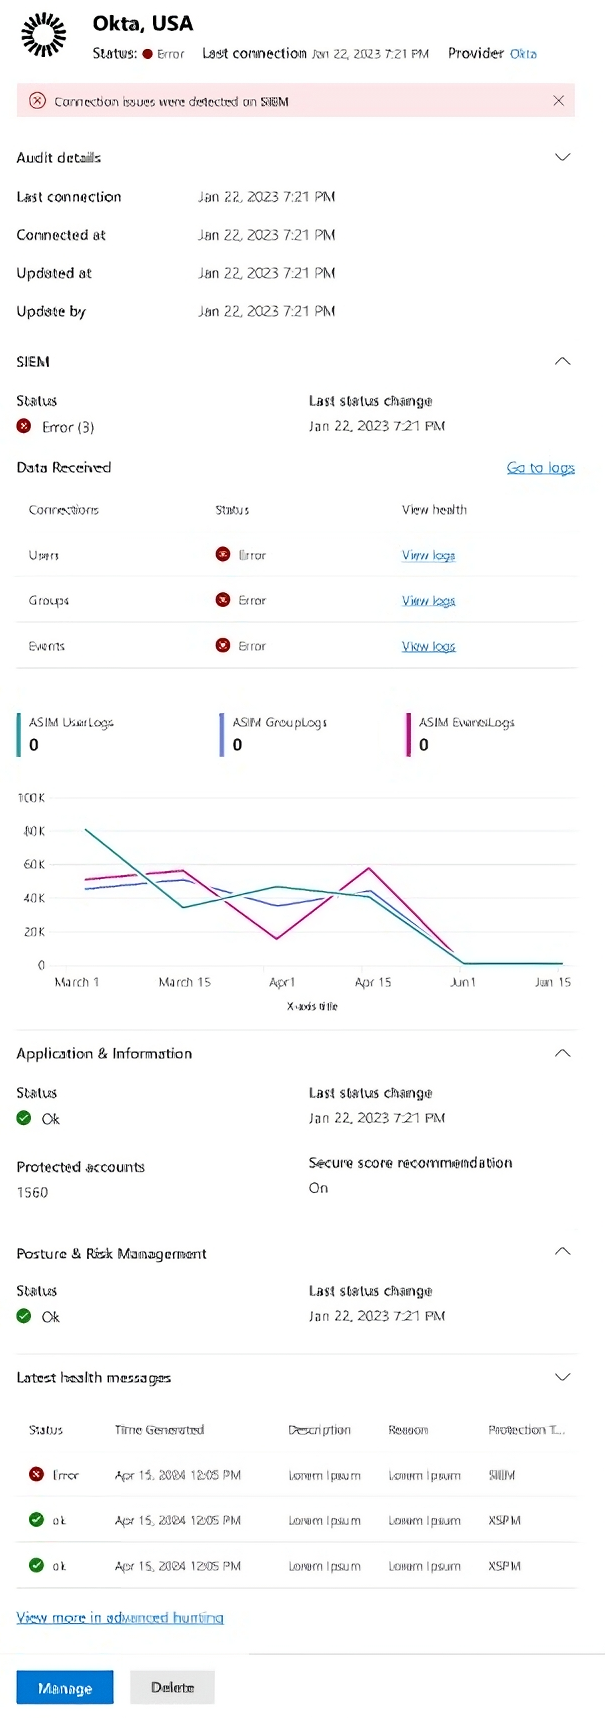Open View logs for the Users connection
Screen dimensions: 605x1718
428,555
